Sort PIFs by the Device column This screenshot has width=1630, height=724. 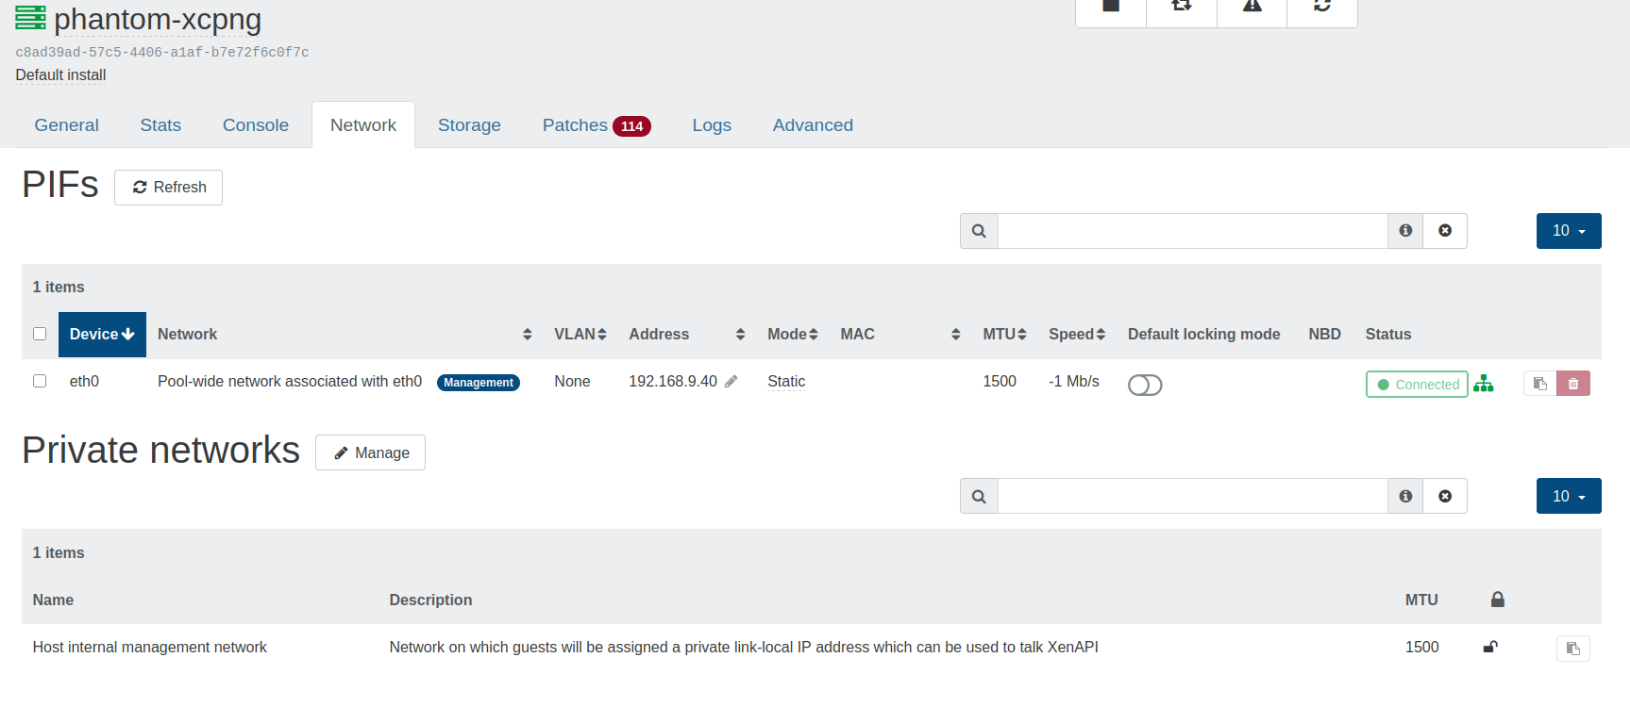pyautogui.click(x=102, y=334)
